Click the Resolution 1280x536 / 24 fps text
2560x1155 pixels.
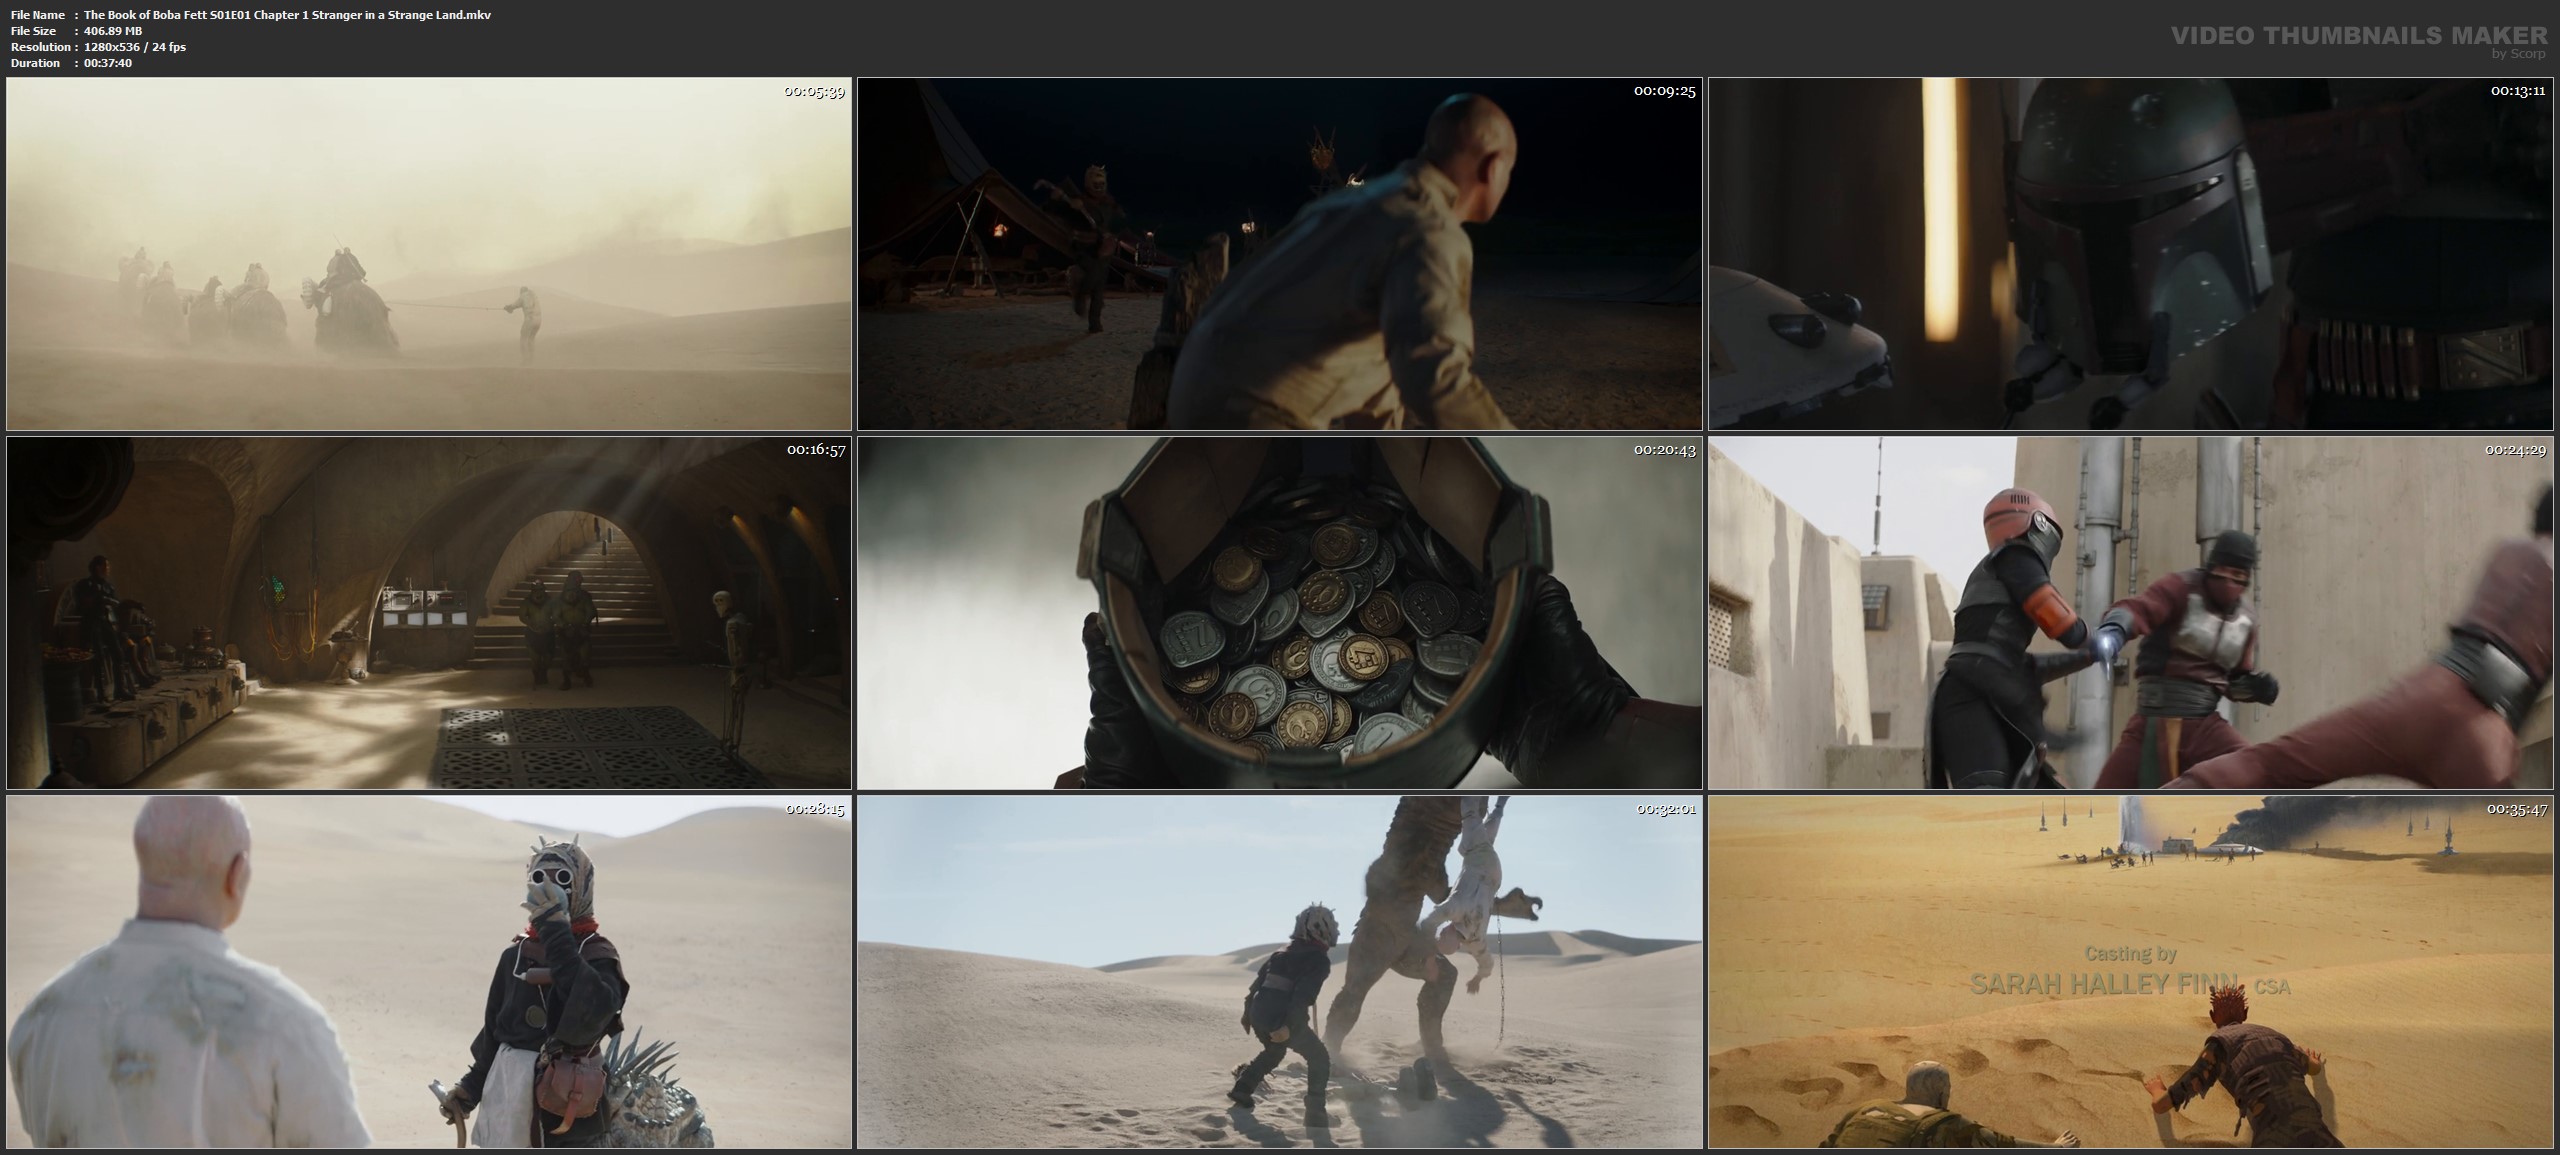(x=133, y=47)
